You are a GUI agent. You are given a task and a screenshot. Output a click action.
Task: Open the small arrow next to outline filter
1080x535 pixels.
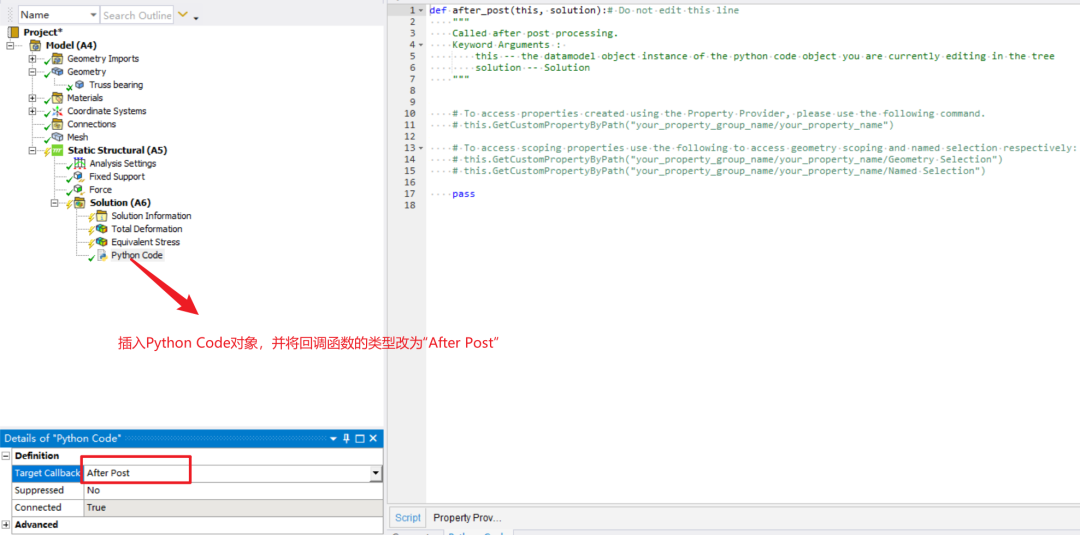click(x=196, y=17)
